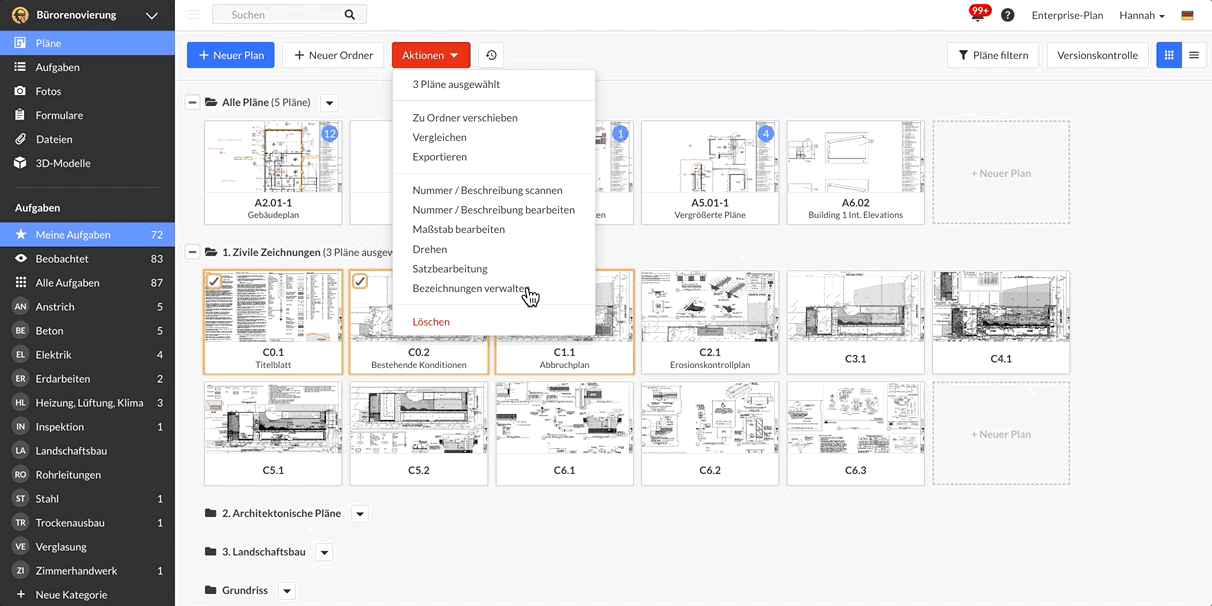Open 3. Landschaftsbau folder
The height and width of the screenshot is (606, 1212).
(255, 552)
